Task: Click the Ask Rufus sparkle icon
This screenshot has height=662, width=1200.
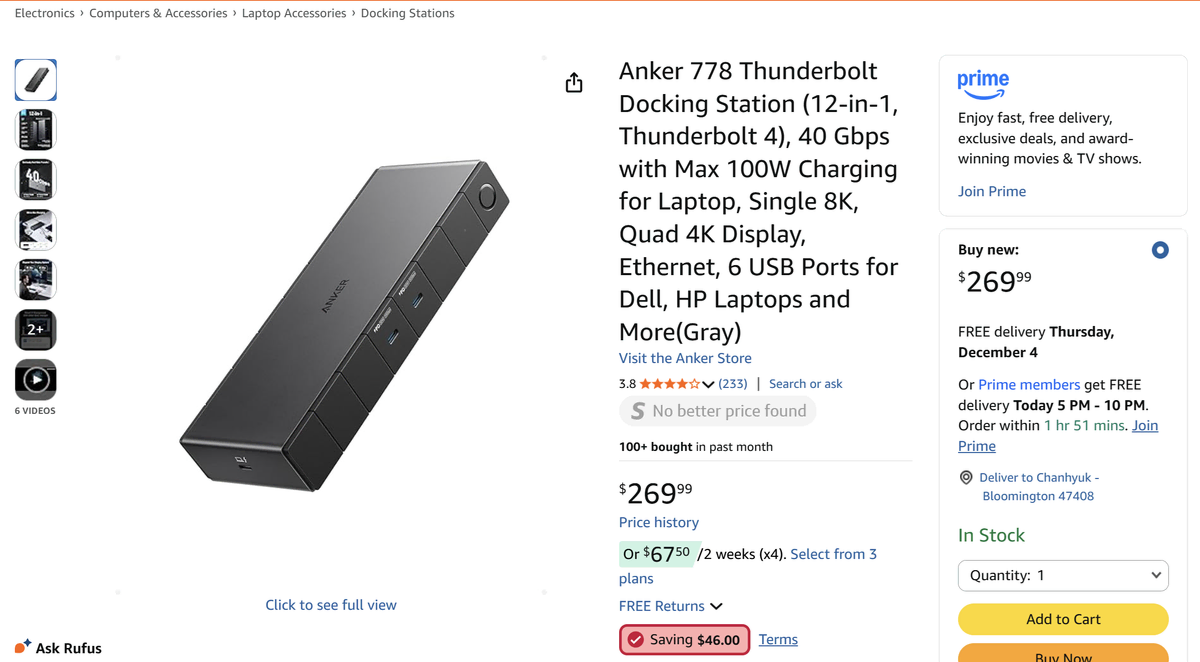Action: (23, 647)
